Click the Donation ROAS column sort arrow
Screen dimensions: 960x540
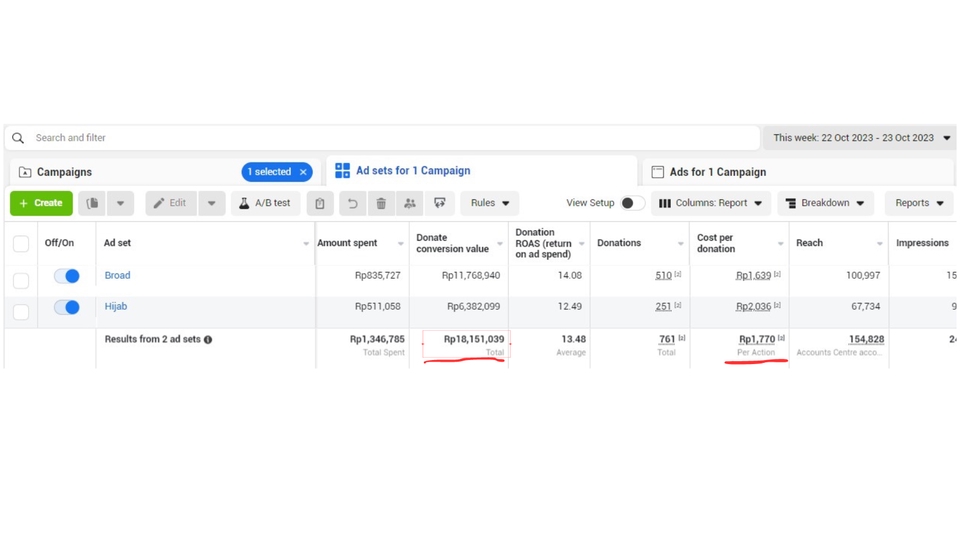click(x=582, y=244)
